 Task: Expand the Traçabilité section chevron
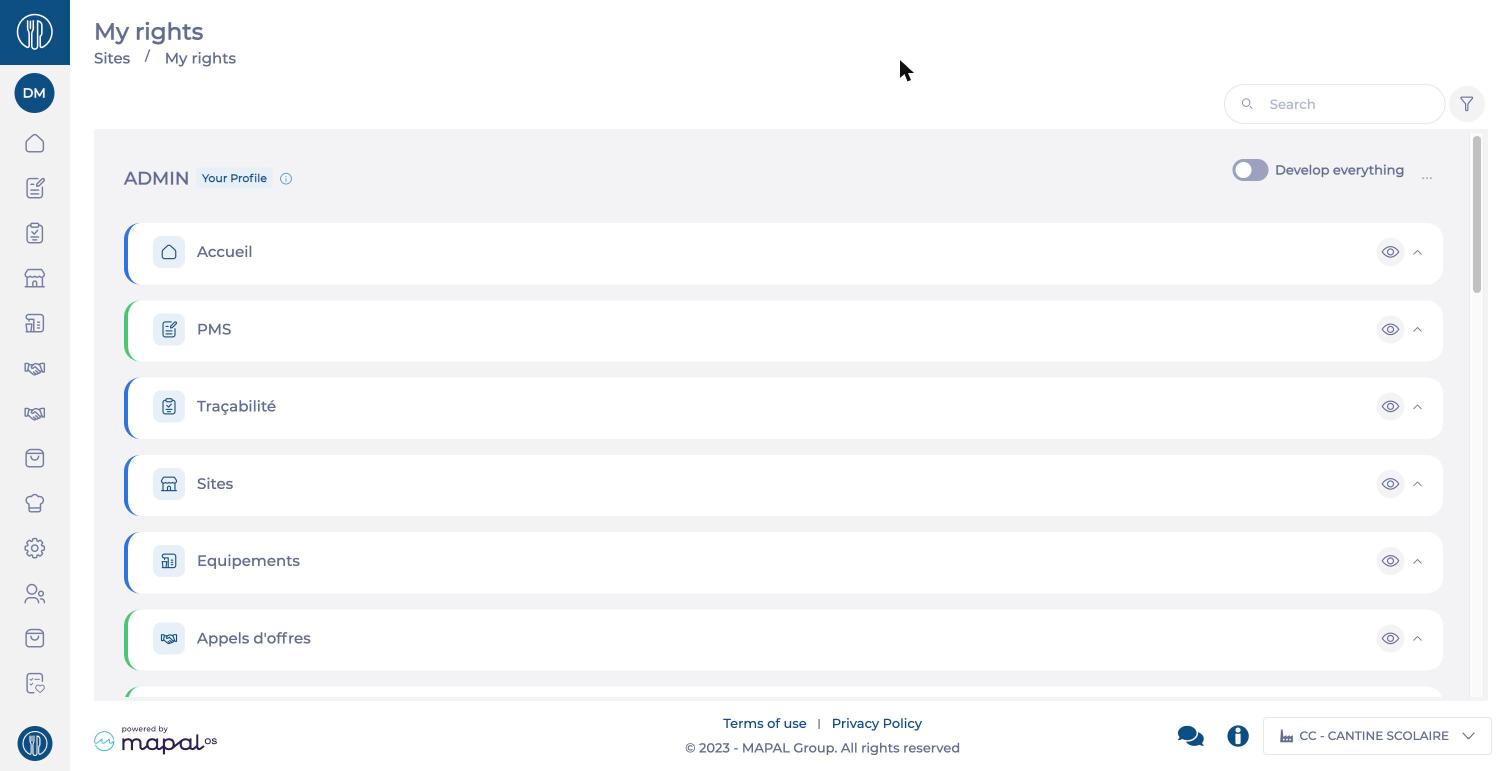[x=1417, y=406]
